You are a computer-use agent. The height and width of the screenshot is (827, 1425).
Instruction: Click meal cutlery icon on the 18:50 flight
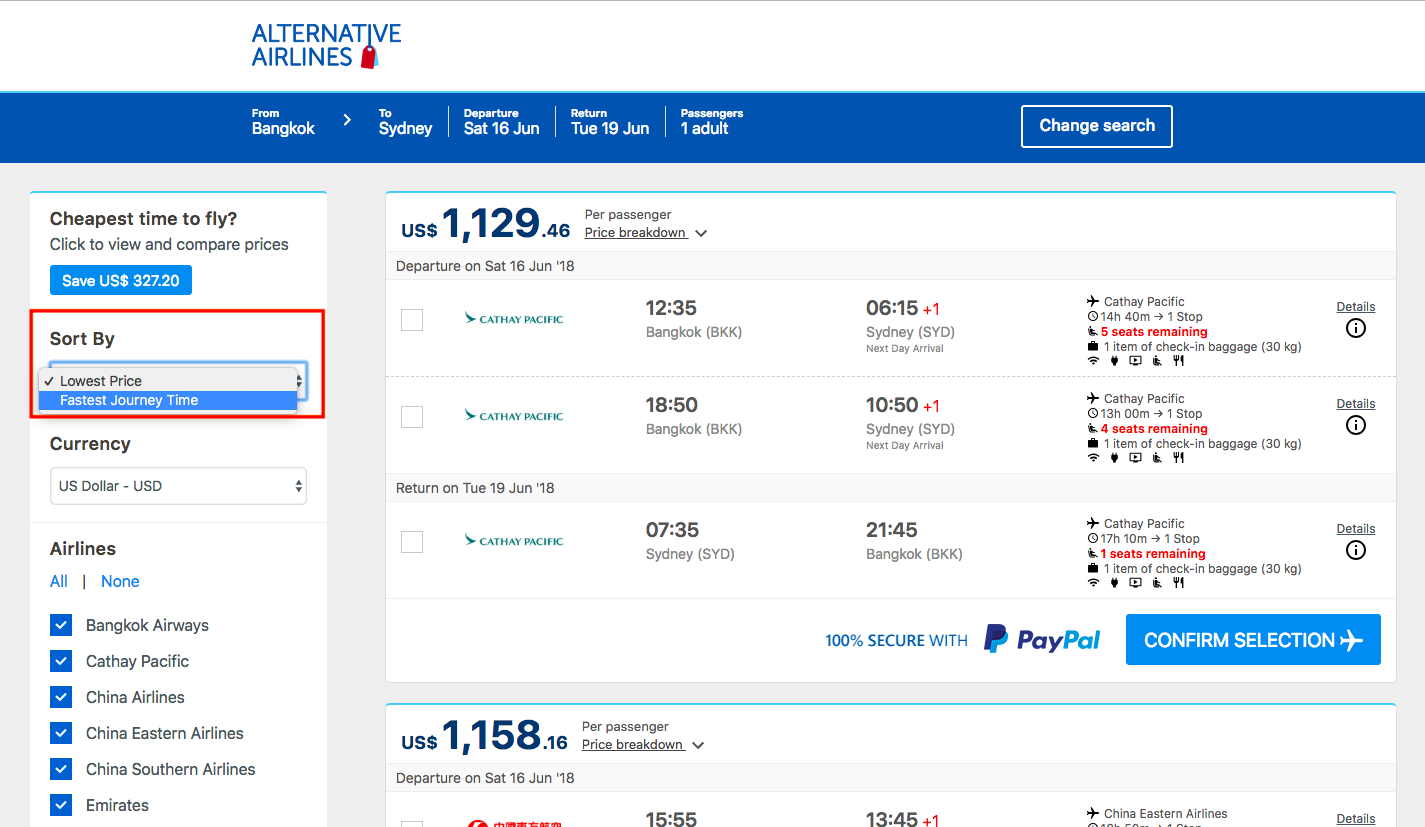(x=1179, y=458)
